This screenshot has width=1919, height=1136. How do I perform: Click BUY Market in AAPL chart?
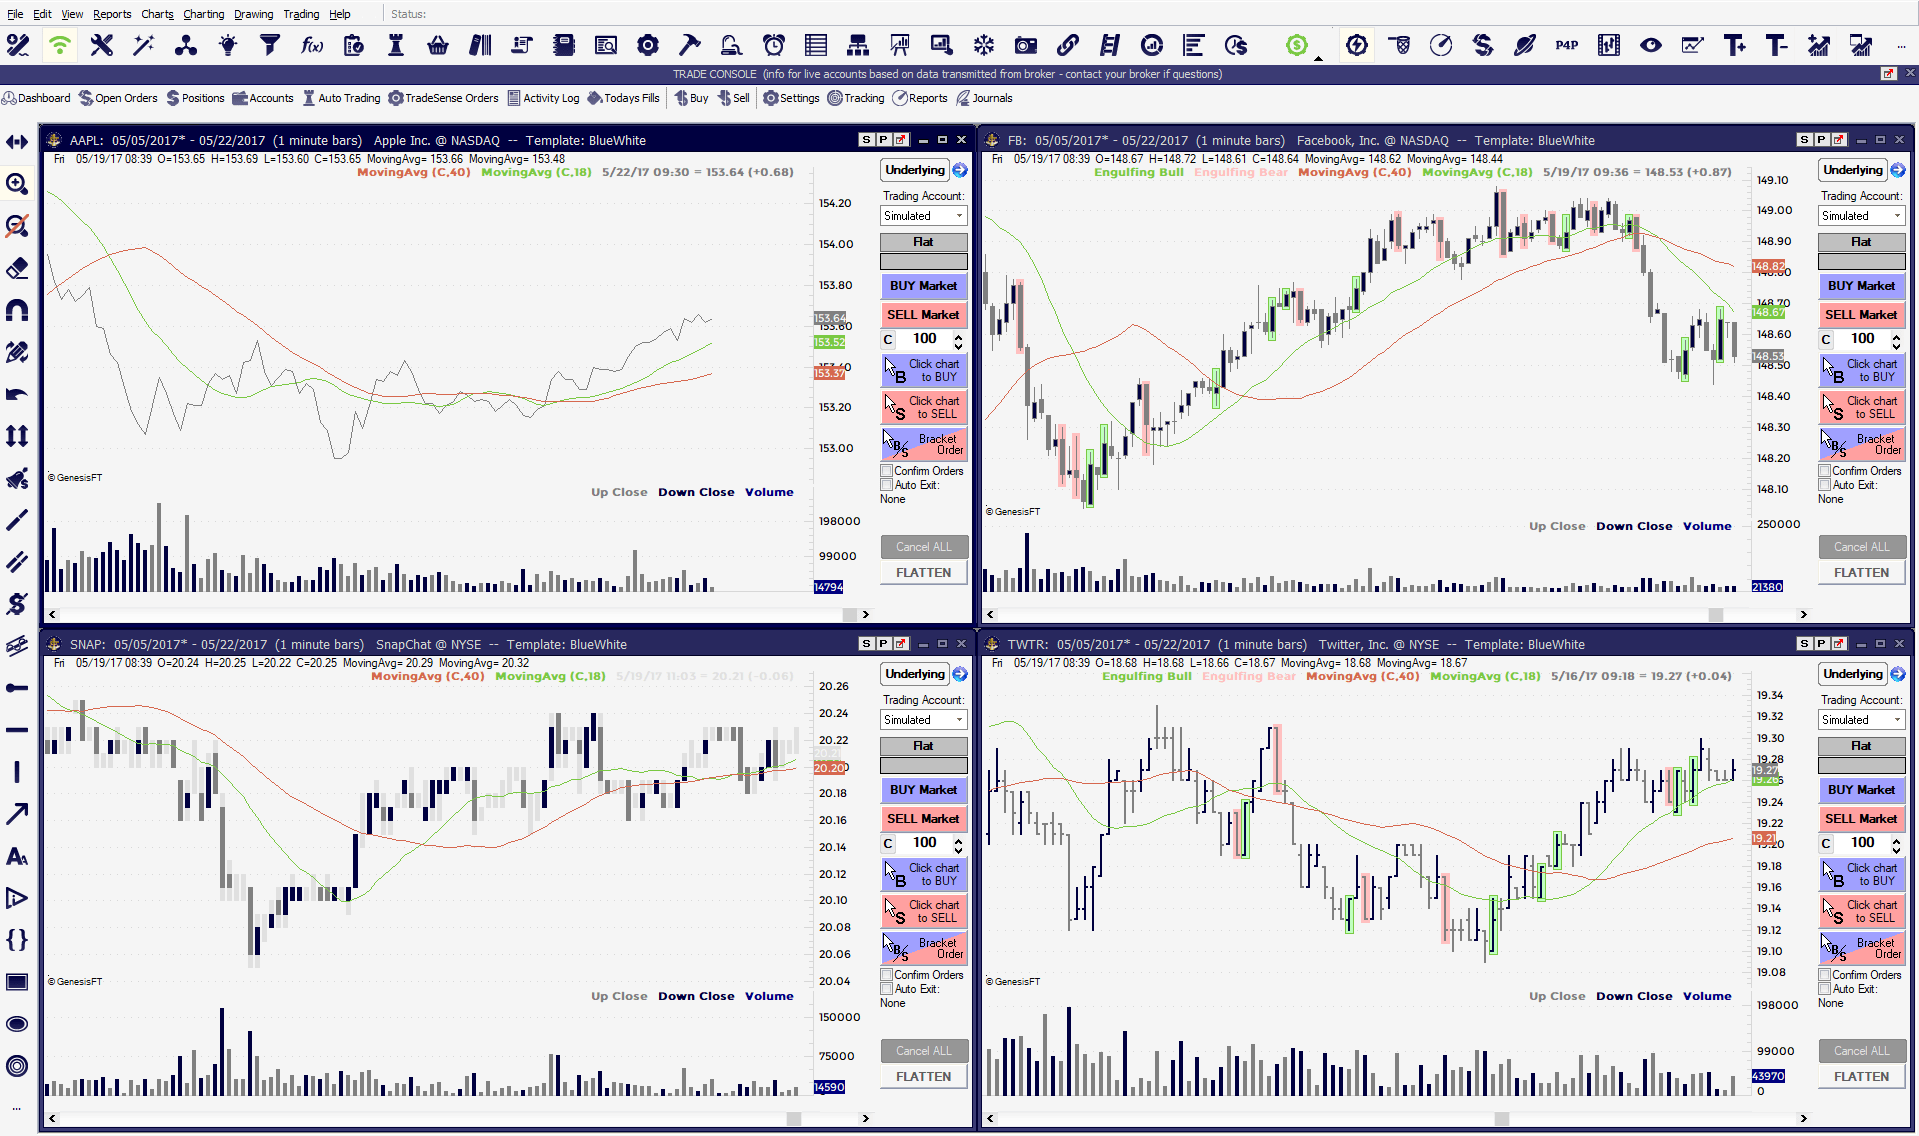pos(923,286)
